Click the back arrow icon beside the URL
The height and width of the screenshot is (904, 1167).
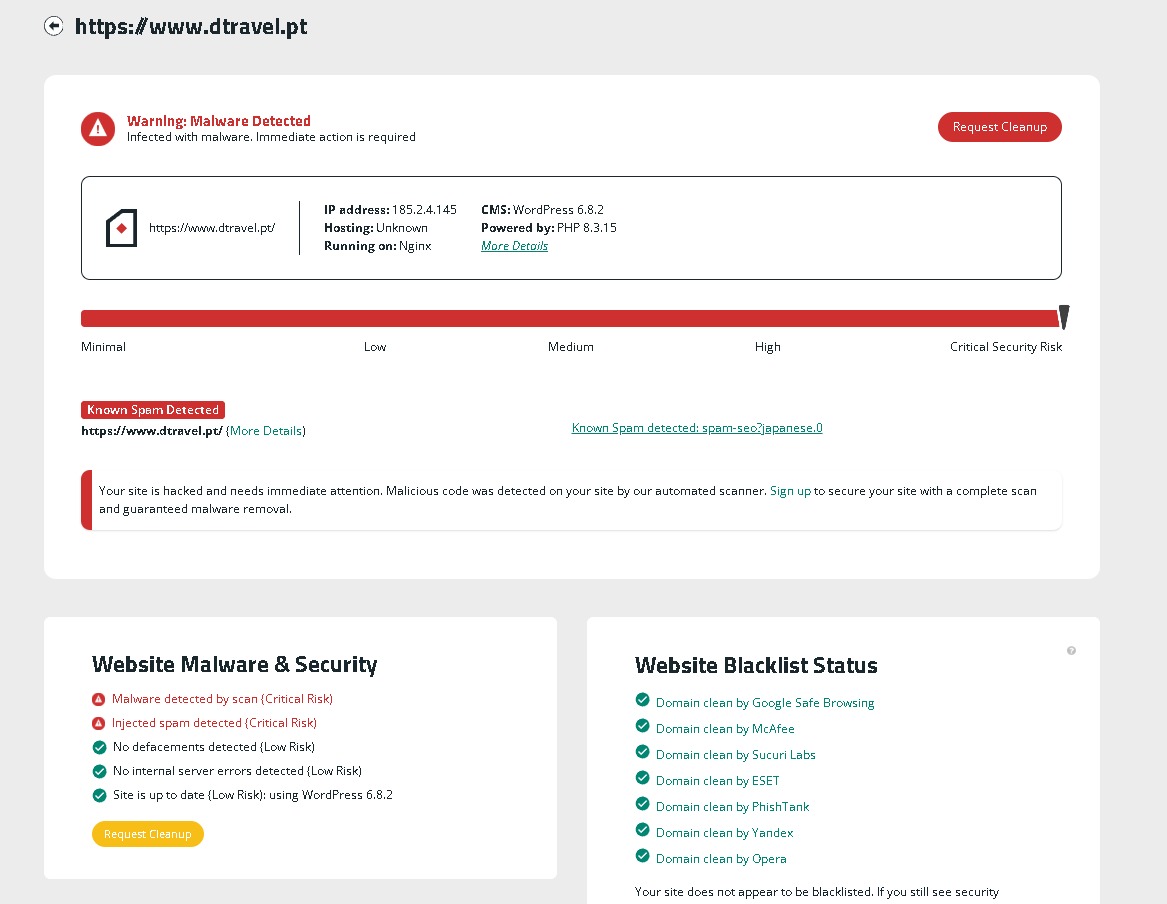coord(54,26)
